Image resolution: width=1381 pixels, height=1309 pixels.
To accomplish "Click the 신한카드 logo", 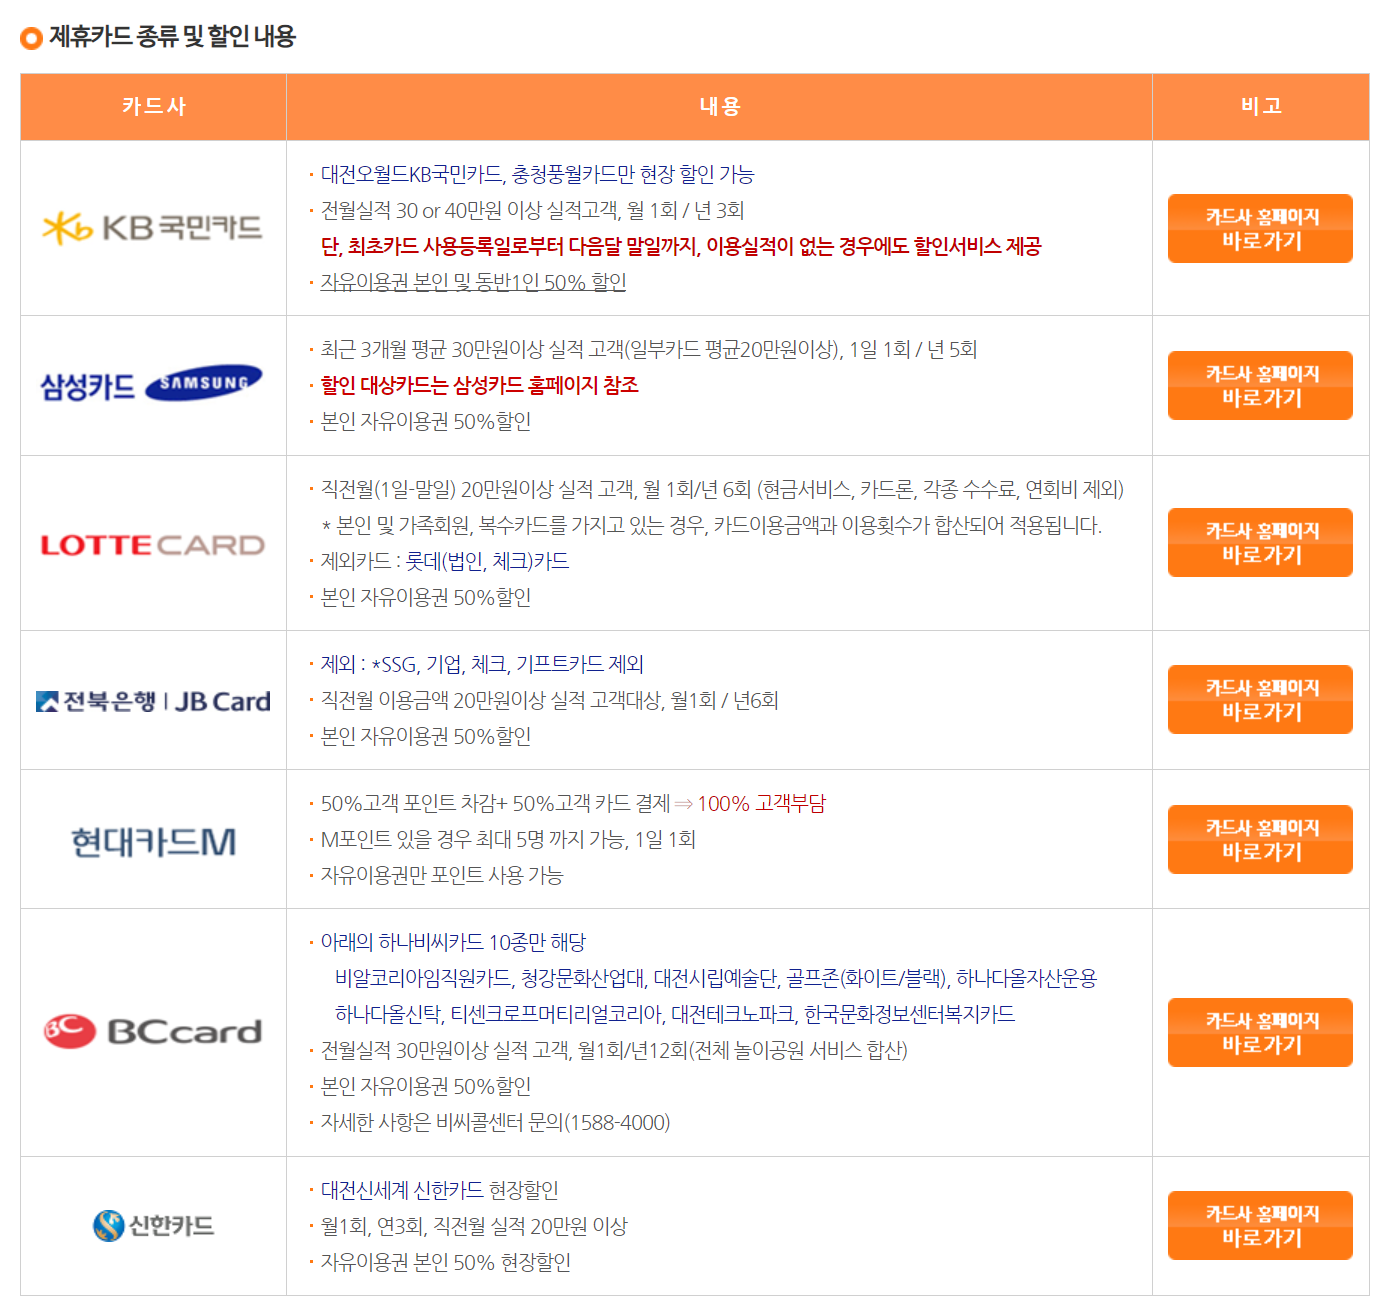I will pyautogui.click(x=152, y=1225).
